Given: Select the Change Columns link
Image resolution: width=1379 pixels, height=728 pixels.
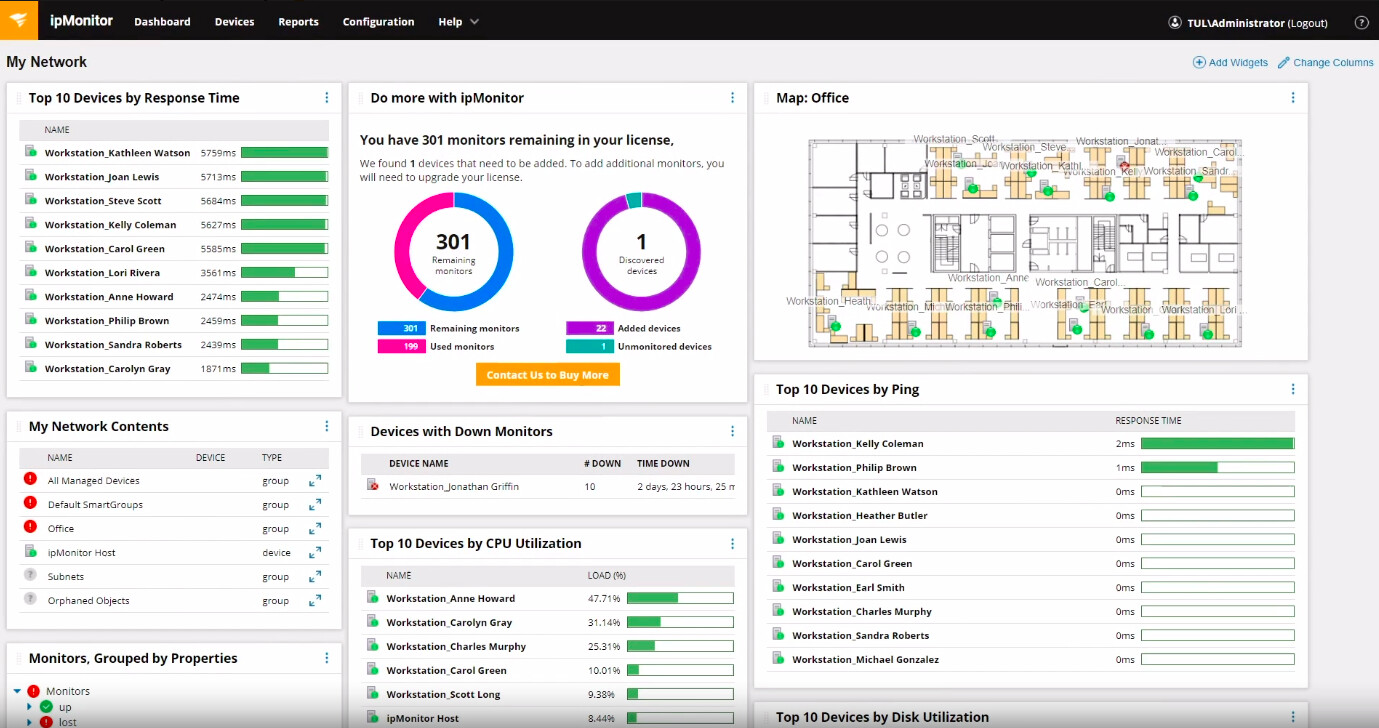Looking at the screenshot, I should (1325, 62).
